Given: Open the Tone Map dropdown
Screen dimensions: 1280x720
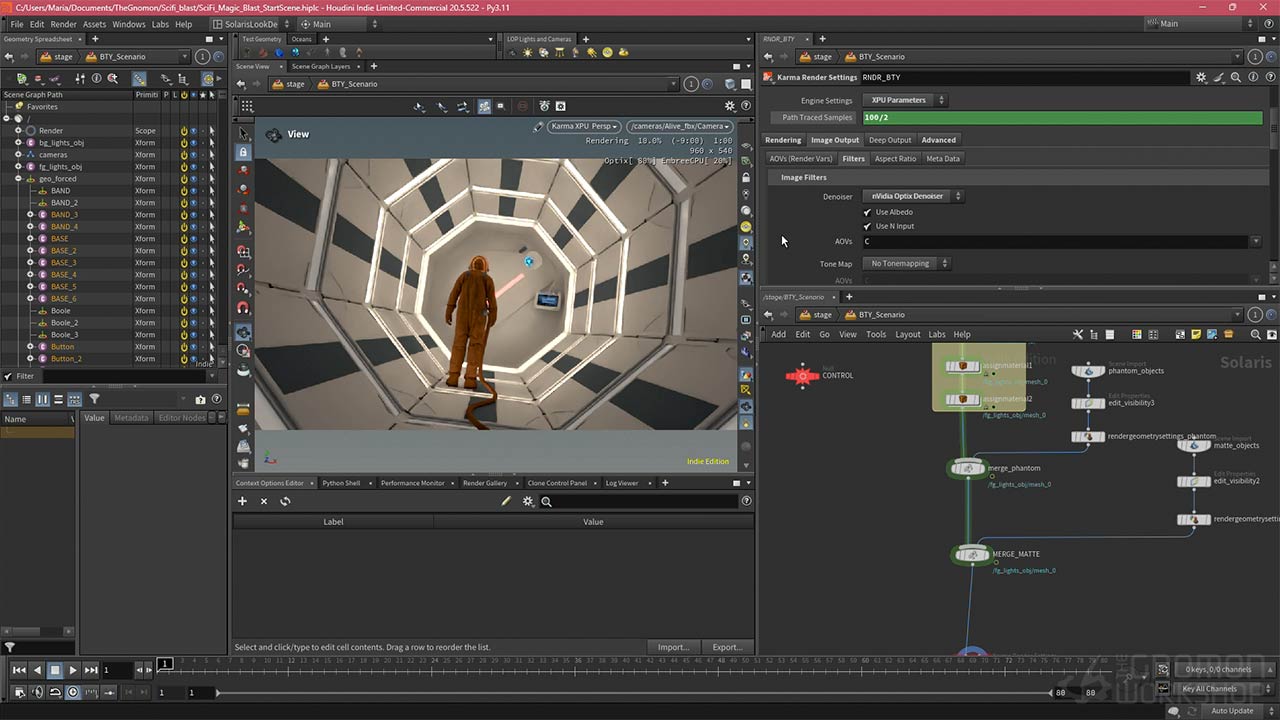Looking at the screenshot, I should [x=906, y=264].
